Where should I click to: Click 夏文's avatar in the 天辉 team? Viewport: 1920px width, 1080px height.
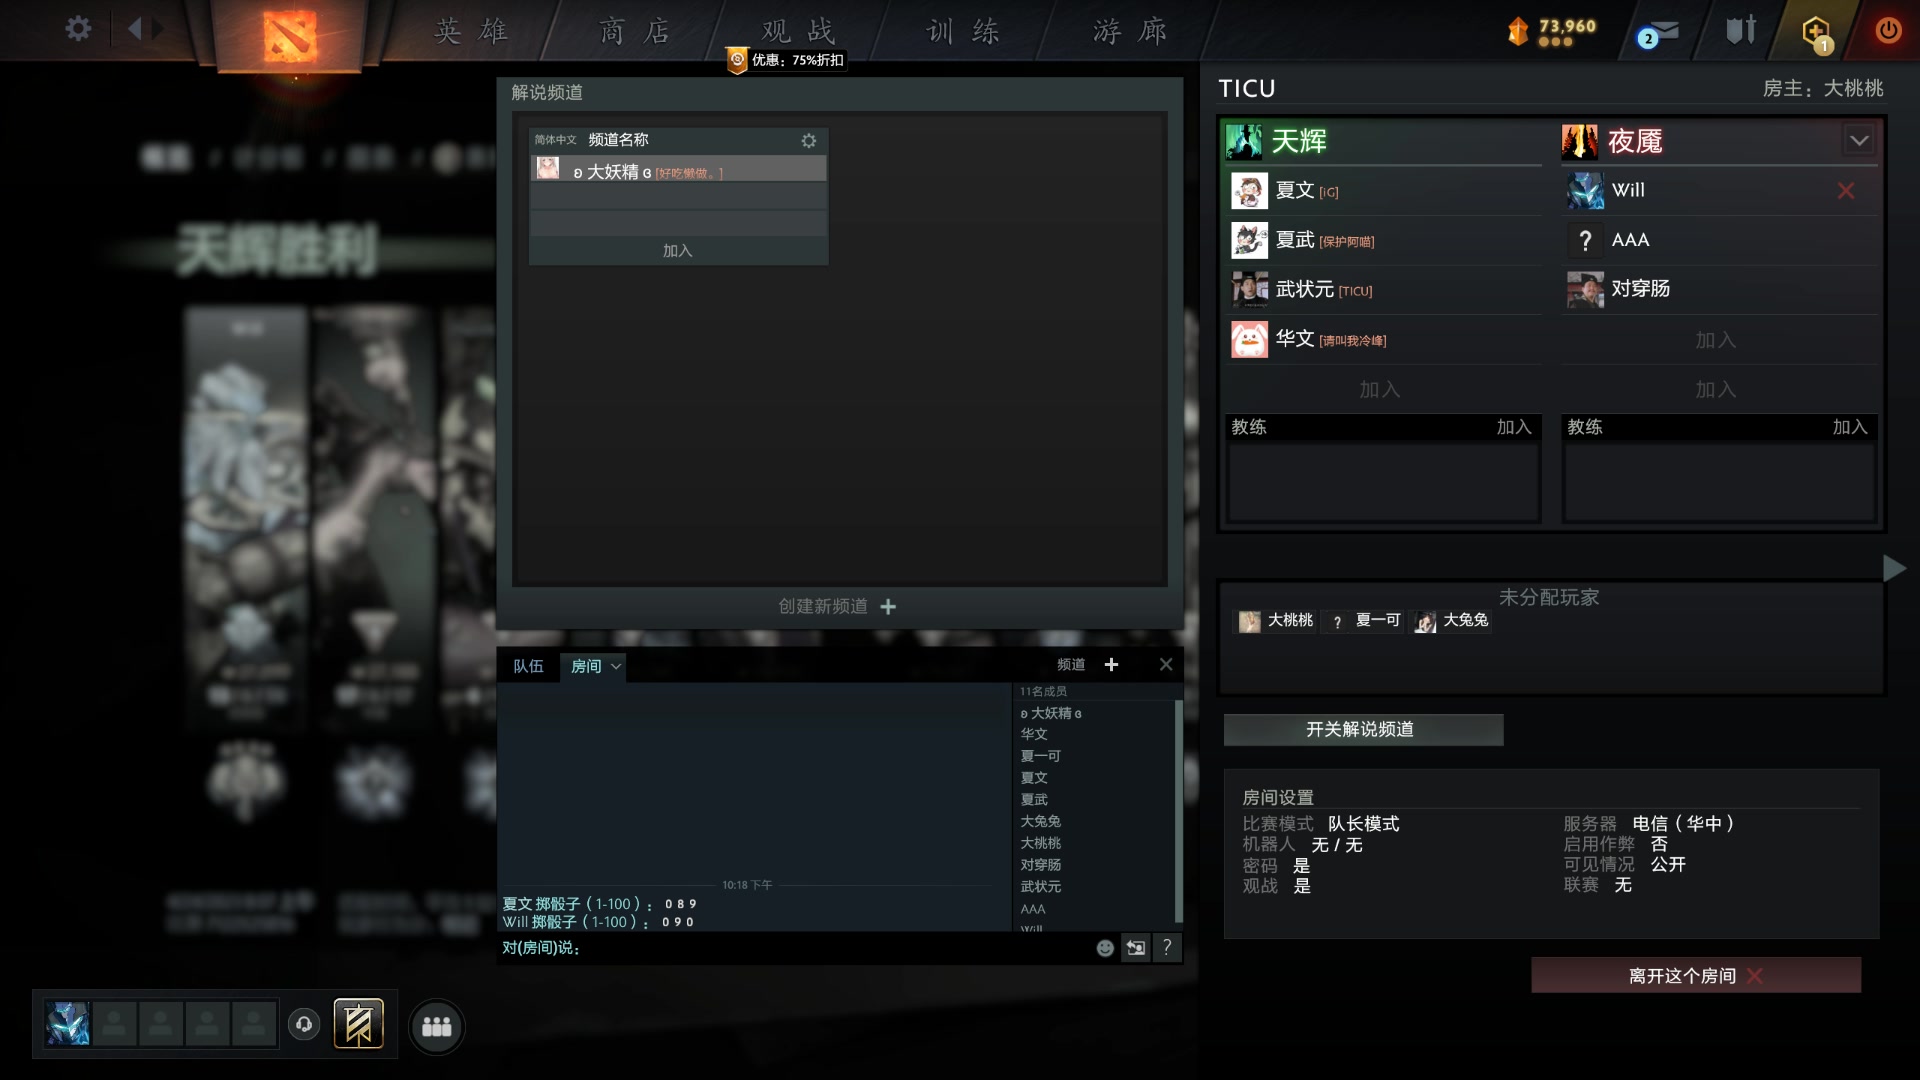(x=1249, y=191)
